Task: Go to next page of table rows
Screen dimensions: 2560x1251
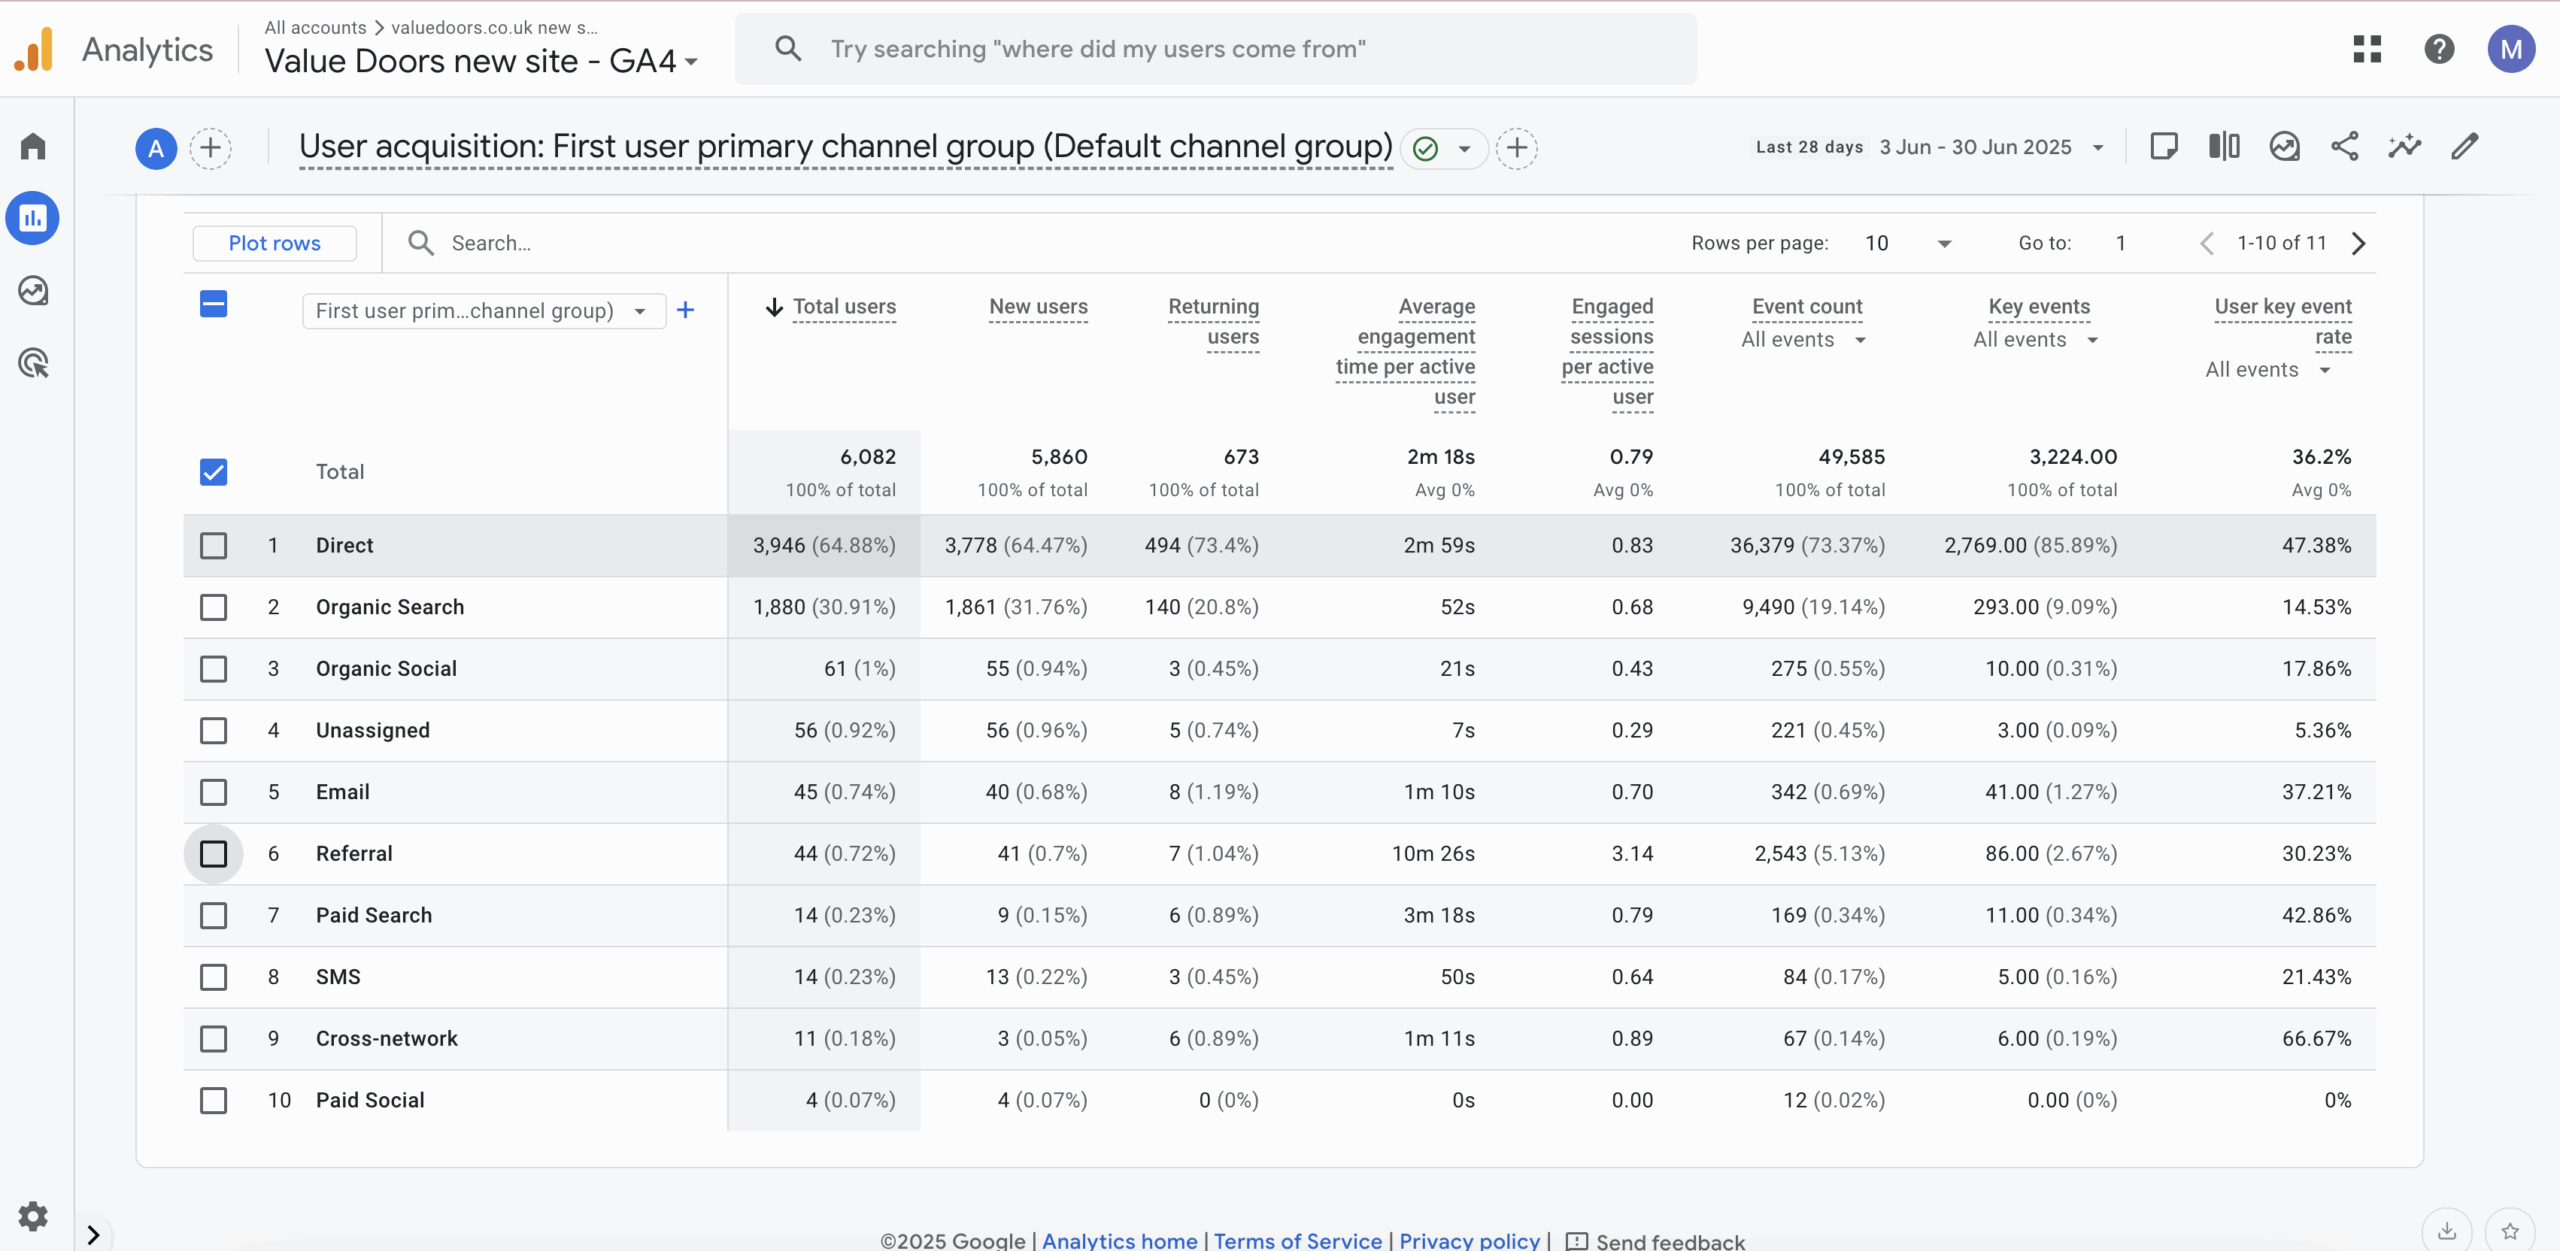Action: (x=2358, y=243)
